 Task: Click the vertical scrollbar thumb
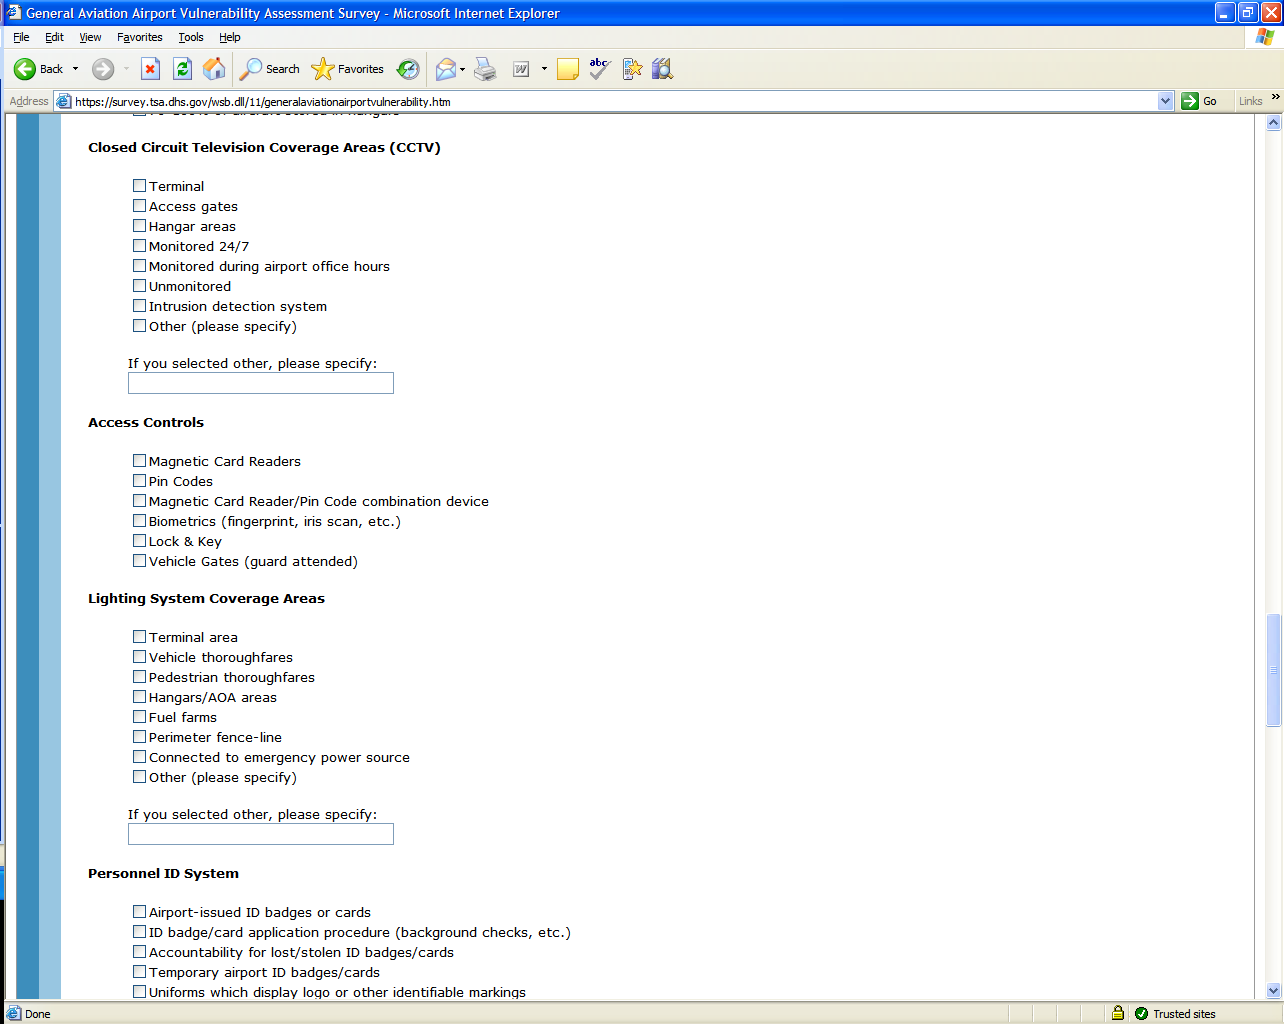(x=1273, y=670)
